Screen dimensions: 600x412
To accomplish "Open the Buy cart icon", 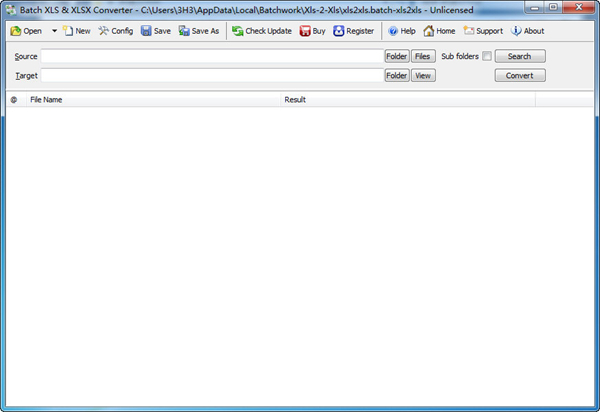I will click(x=313, y=31).
